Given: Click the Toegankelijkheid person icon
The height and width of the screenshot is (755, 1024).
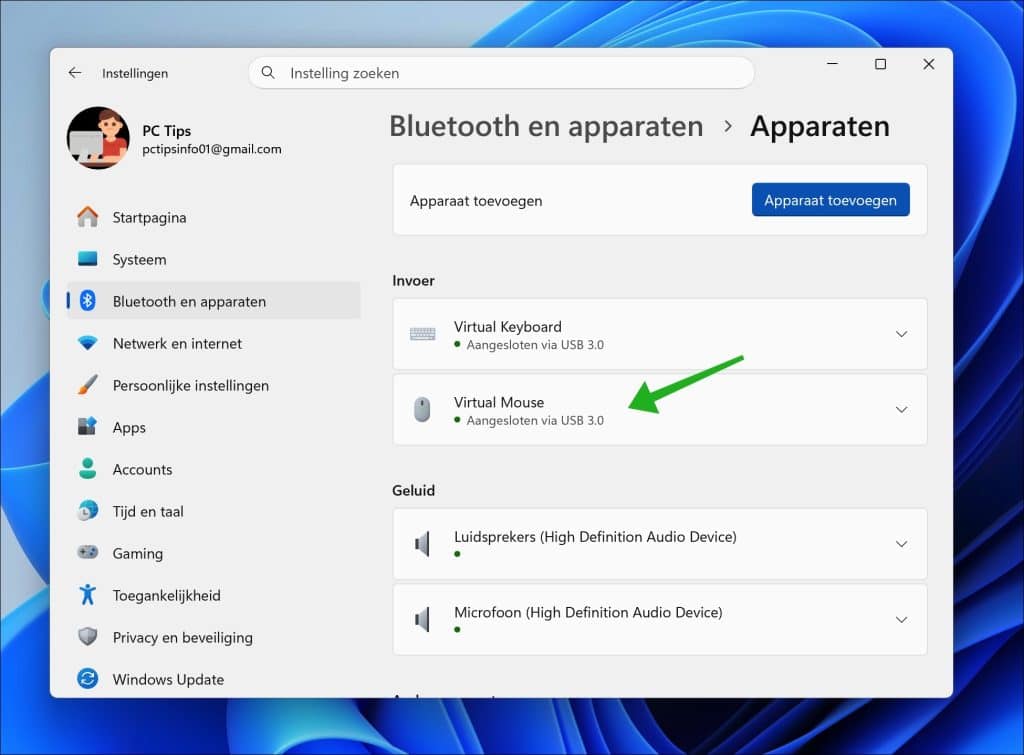Looking at the screenshot, I should pyautogui.click(x=88, y=595).
